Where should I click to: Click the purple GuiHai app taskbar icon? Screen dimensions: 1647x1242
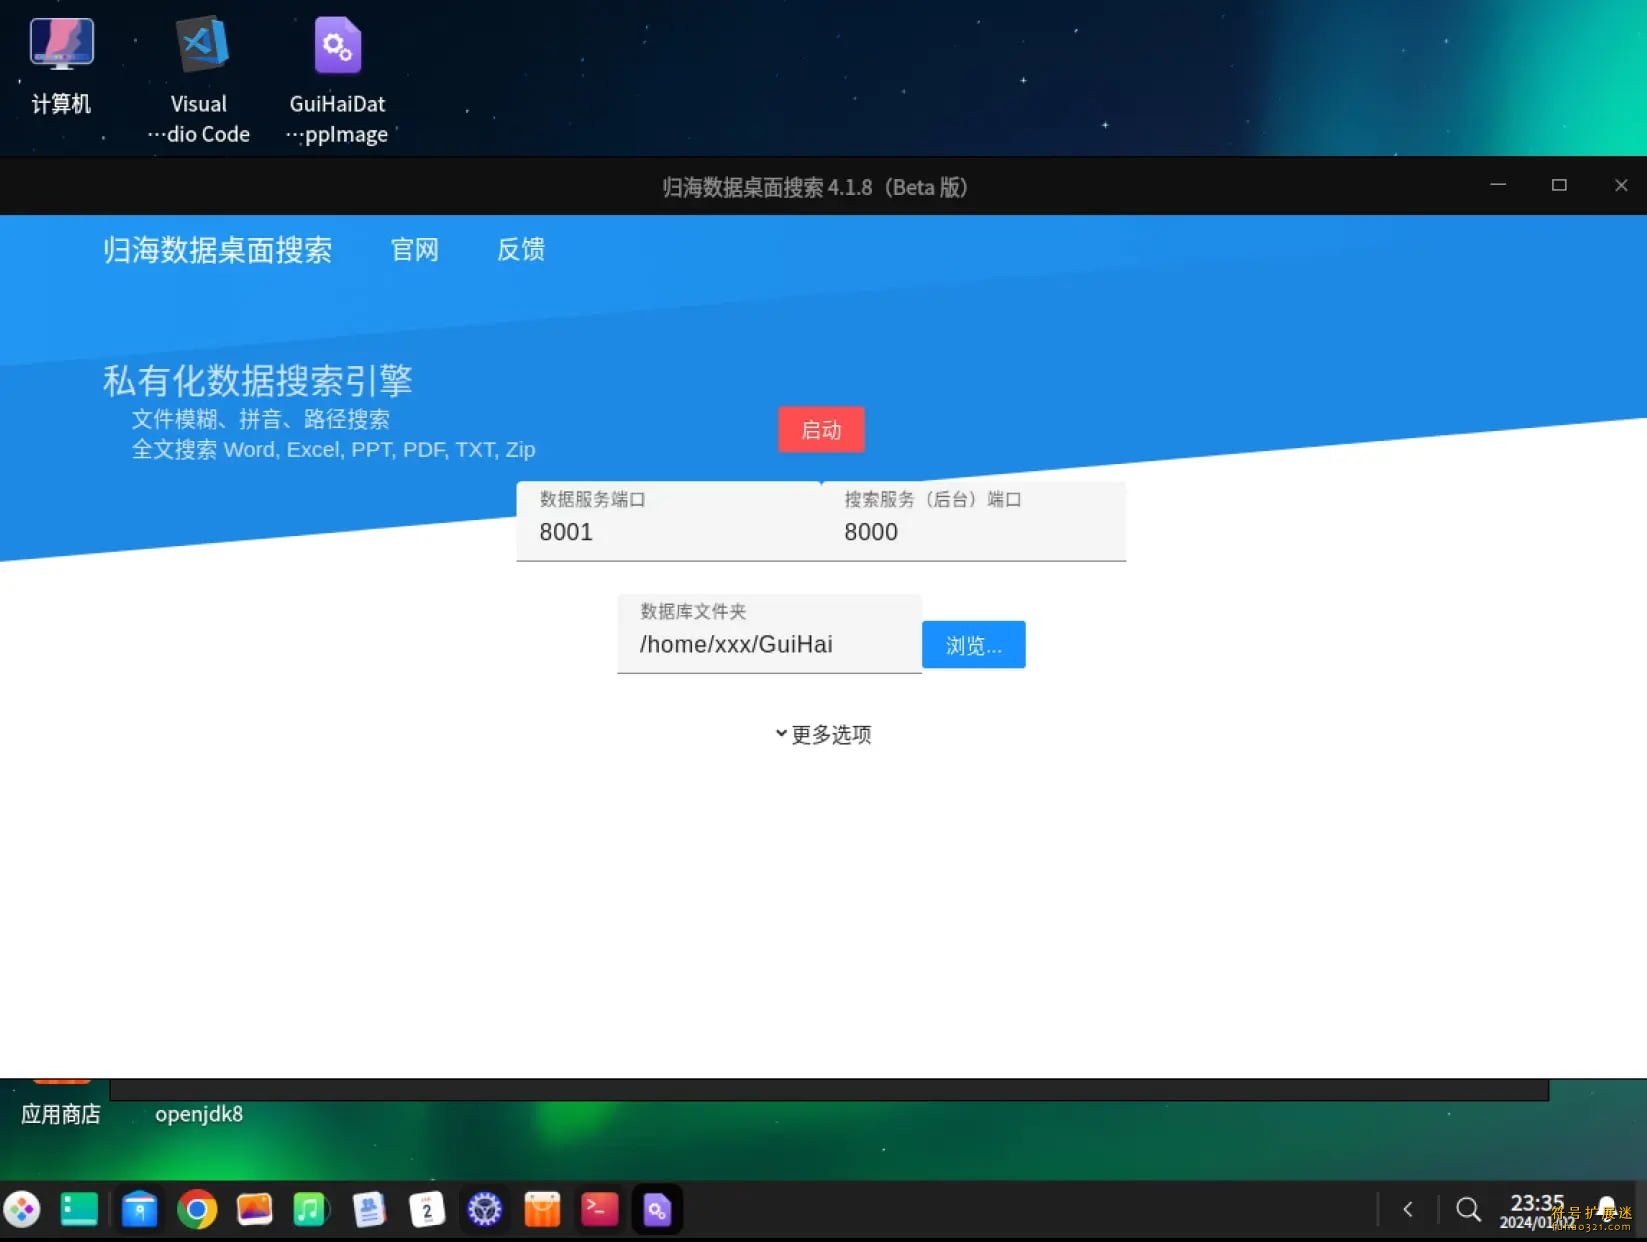click(x=657, y=1210)
